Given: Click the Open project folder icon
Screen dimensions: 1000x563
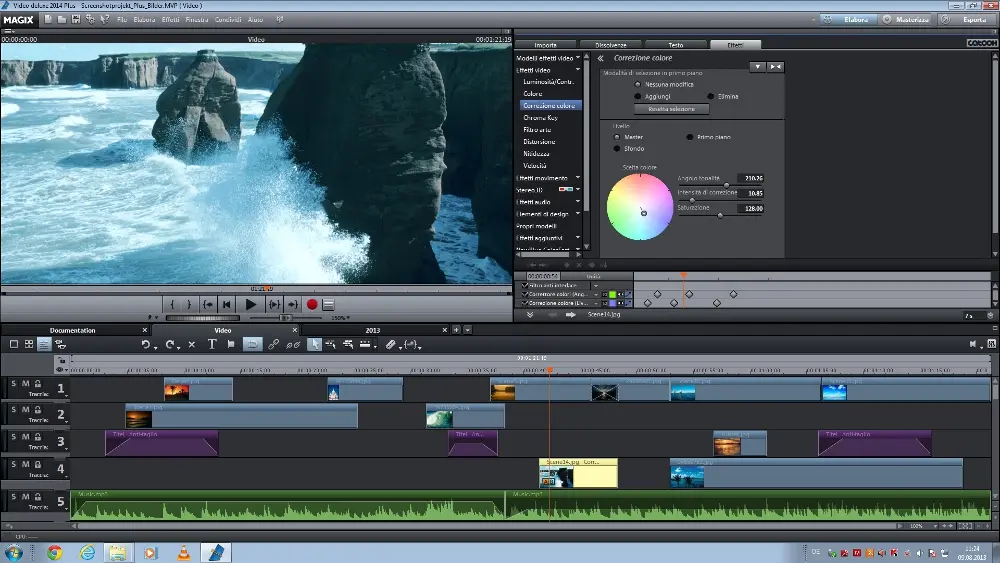Looking at the screenshot, I should (62, 19).
